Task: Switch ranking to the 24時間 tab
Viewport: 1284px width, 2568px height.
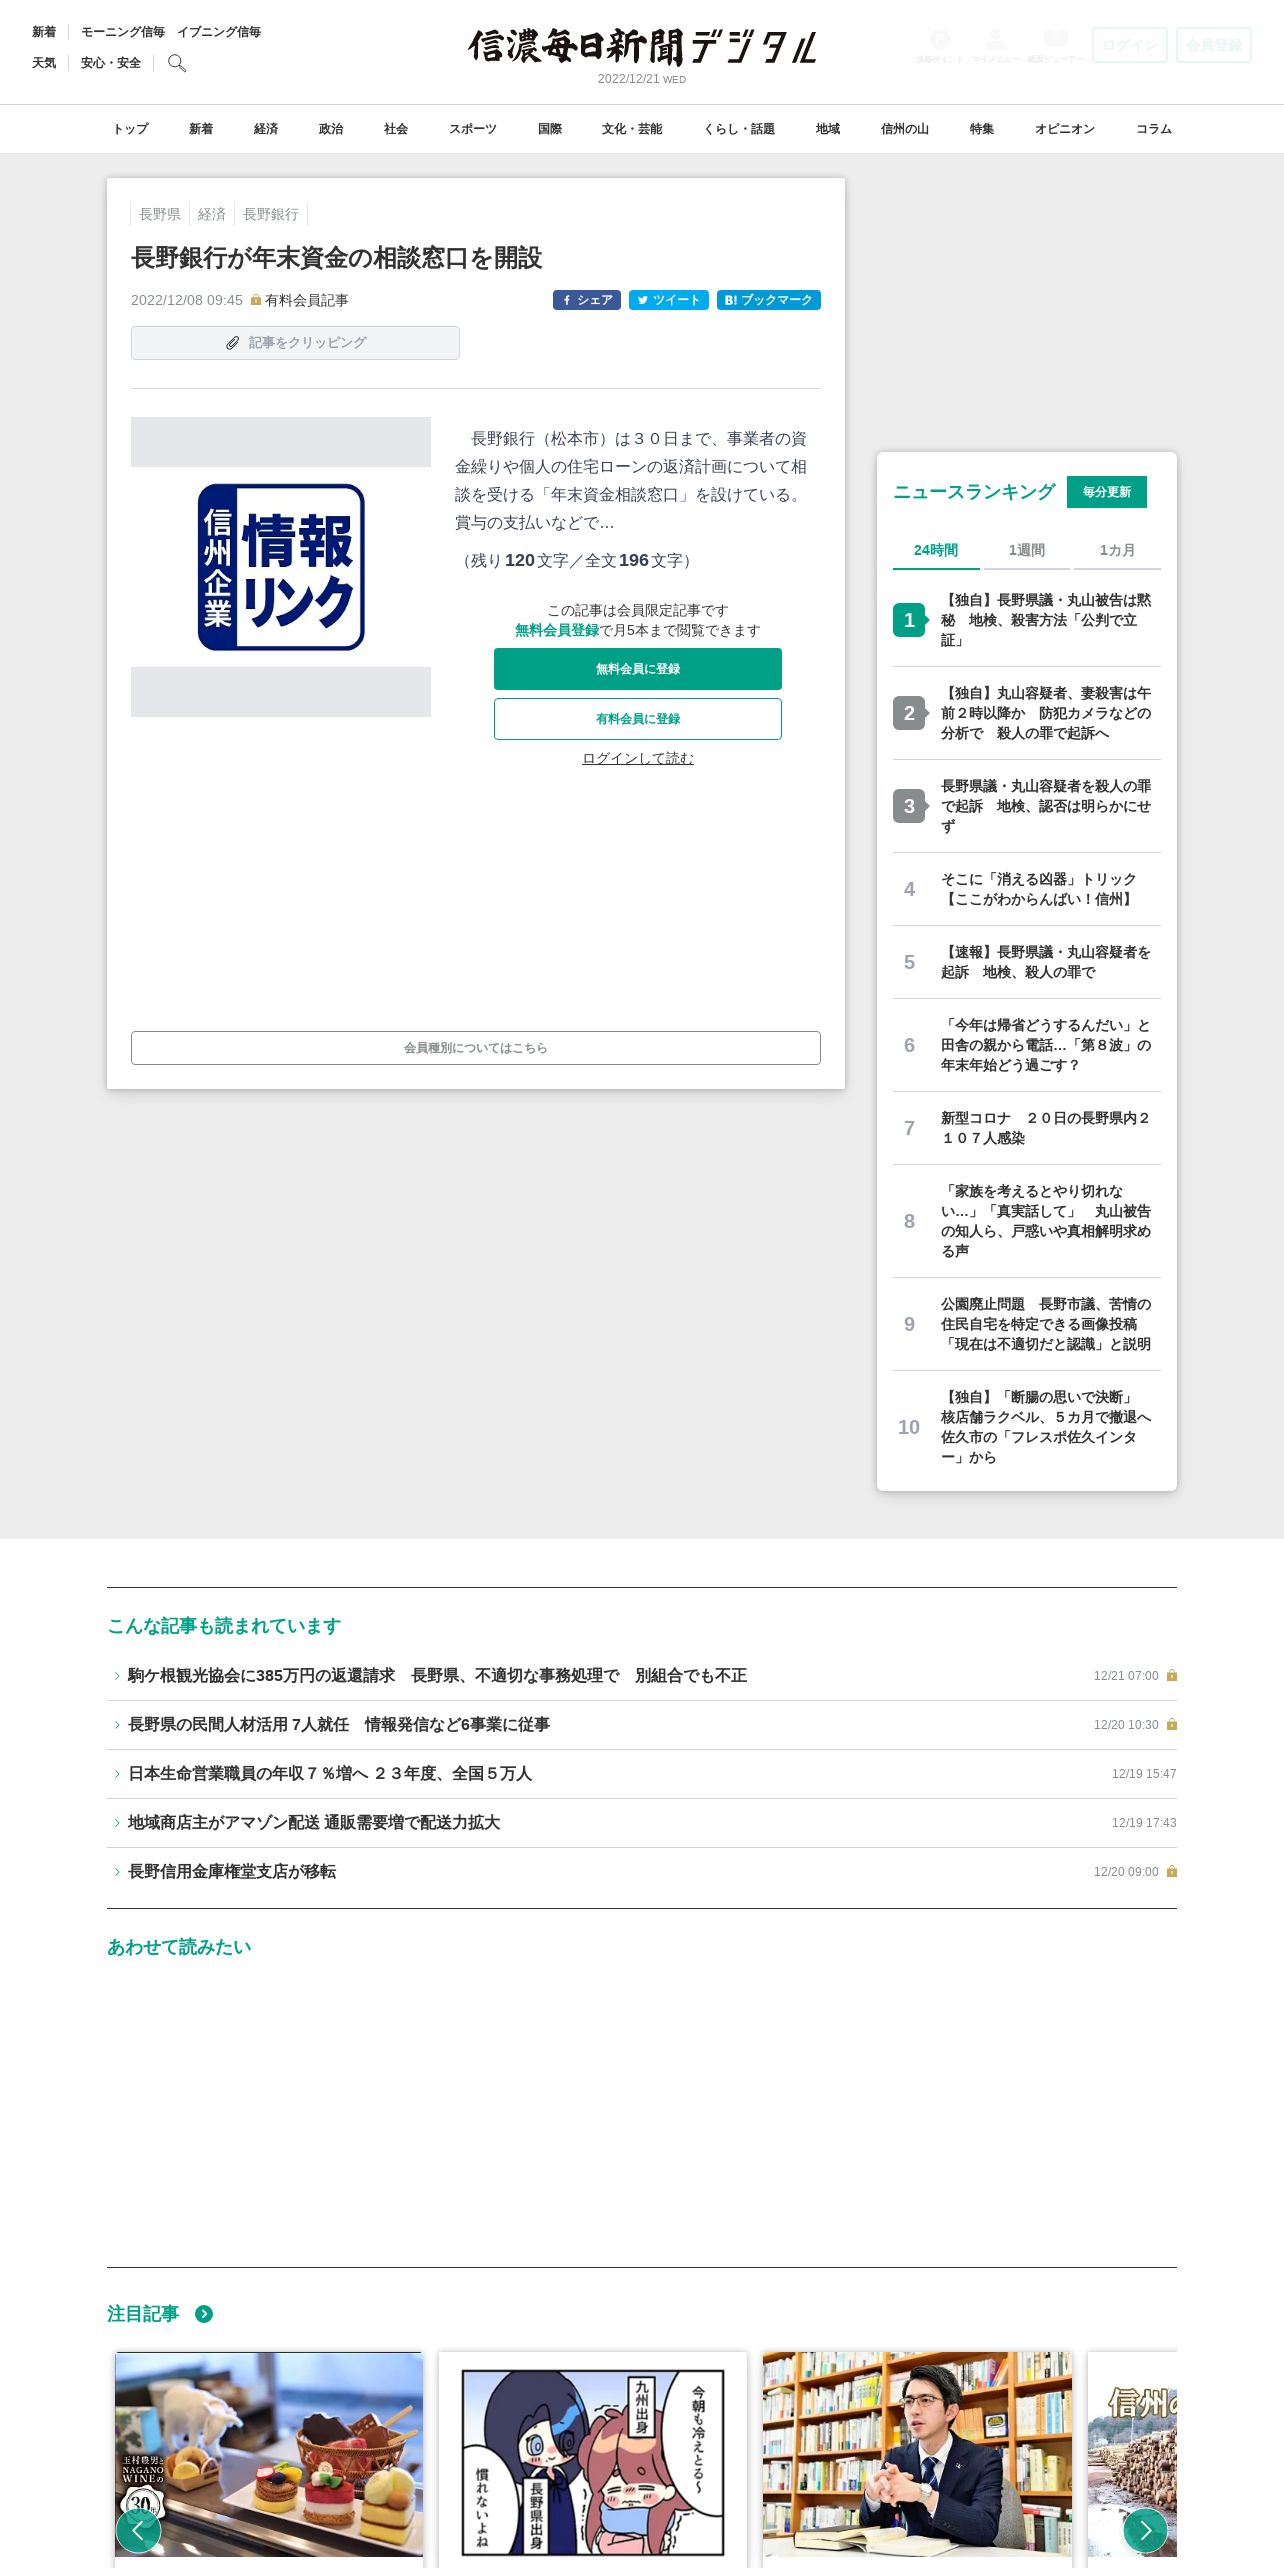Action: point(936,550)
